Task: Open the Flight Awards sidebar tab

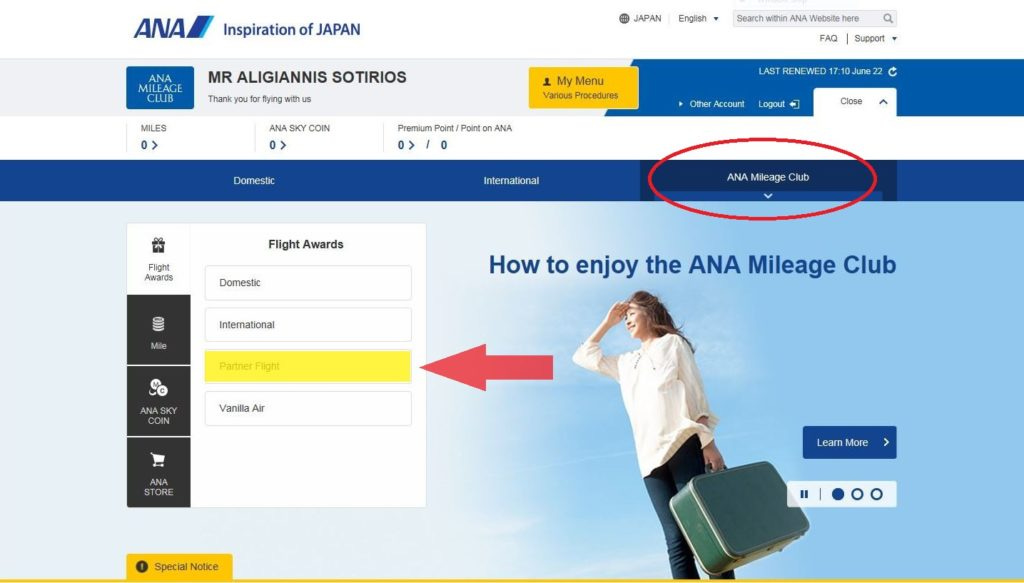Action: click(x=159, y=259)
